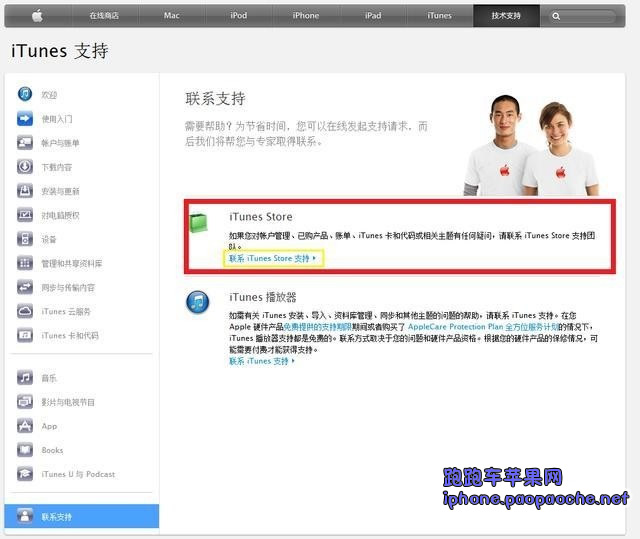This screenshot has width=640, height=539.
Task: Click the search field in the navigation bar
Action: pos(582,16)
